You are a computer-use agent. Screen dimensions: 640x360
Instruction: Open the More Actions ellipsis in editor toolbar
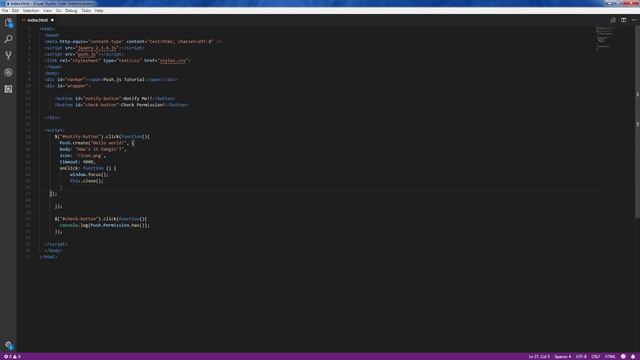(x=634, y=20)
